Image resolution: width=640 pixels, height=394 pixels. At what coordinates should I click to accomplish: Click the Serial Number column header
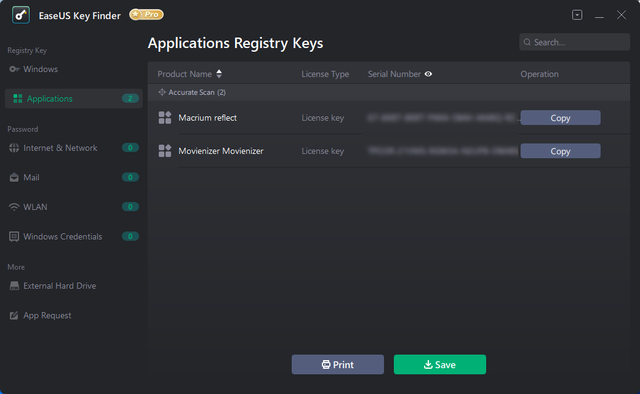pyautogui.click(x=394, y=74)
